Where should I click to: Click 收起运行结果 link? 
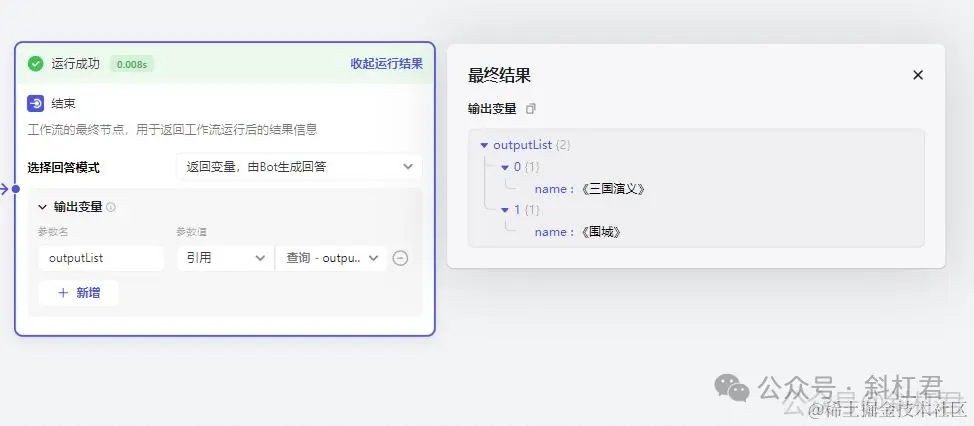click(386, 63)
